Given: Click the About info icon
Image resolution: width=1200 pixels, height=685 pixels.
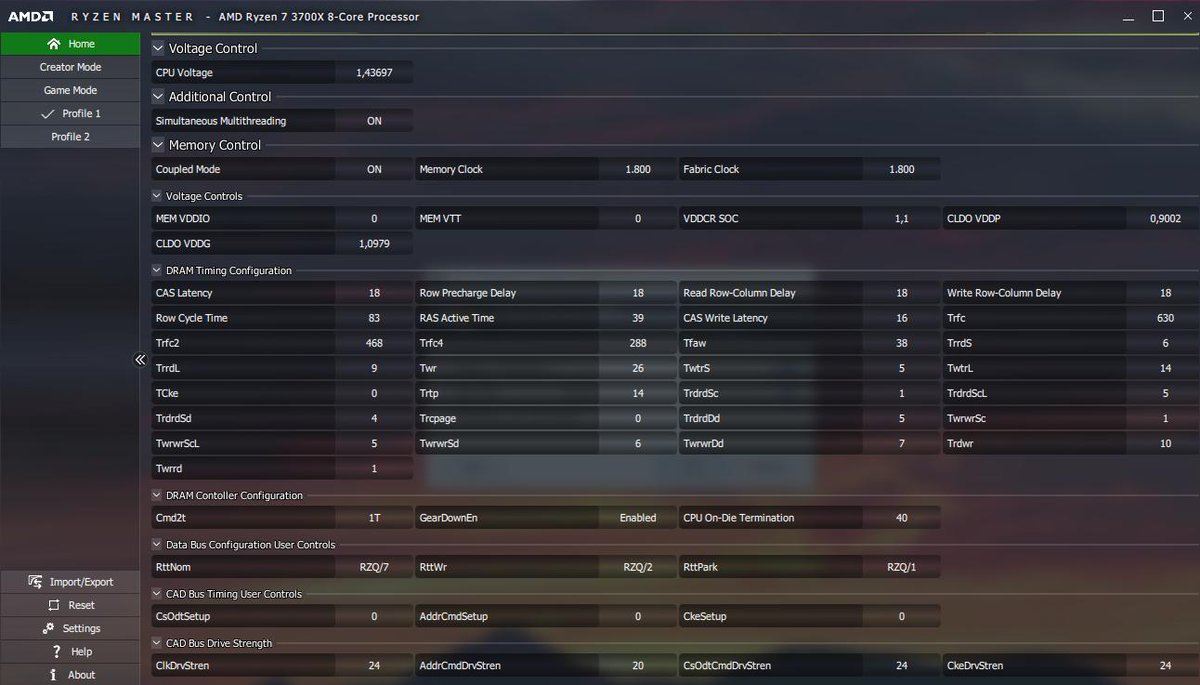Looking at the screenshot, I should pyautogui.click(x=53, y=675).
